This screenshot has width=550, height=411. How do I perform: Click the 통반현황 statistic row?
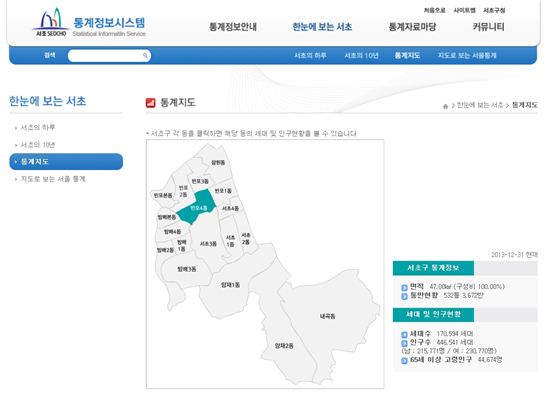[x=443, y=295]
